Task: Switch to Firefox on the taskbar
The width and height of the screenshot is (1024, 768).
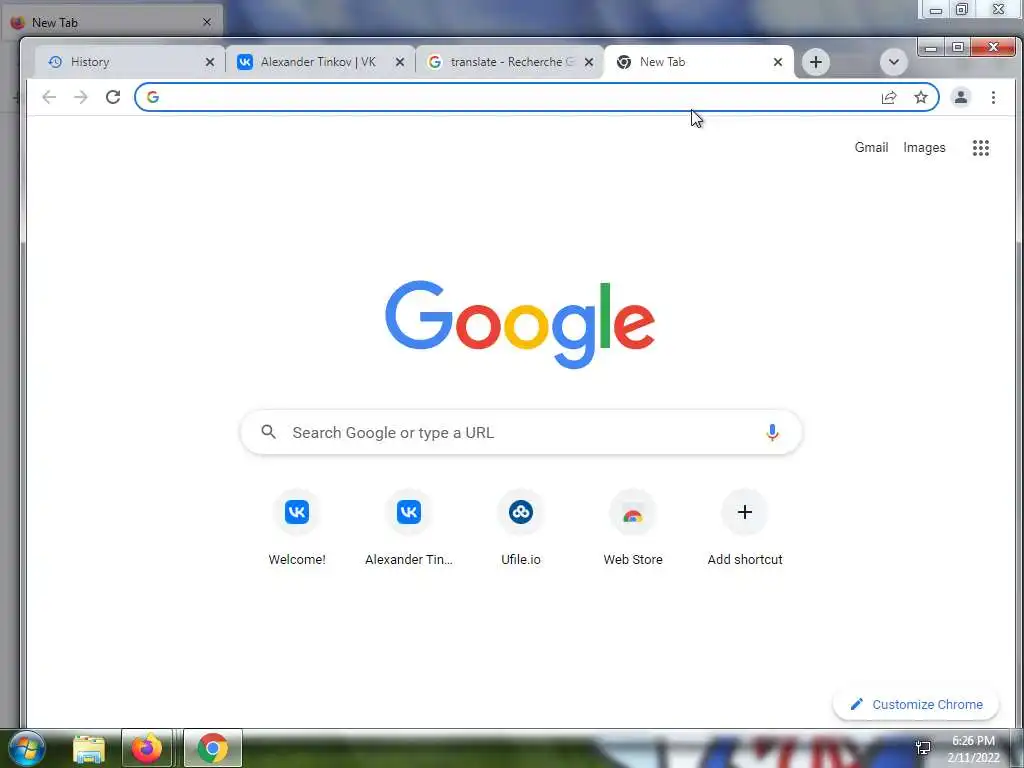Action: [147, 748]
